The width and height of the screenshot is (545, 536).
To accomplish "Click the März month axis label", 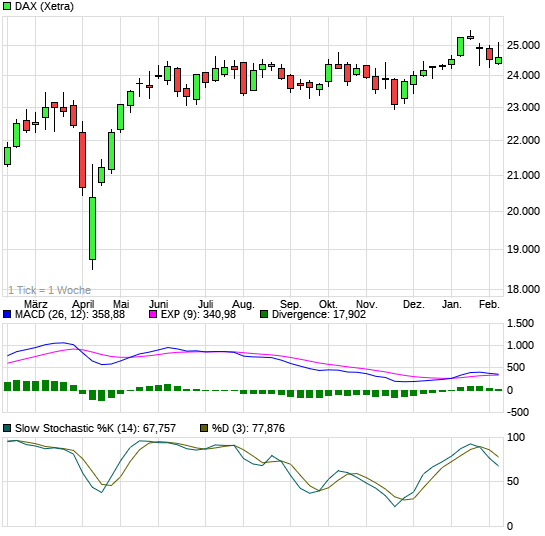I will (x=35, y=304).
